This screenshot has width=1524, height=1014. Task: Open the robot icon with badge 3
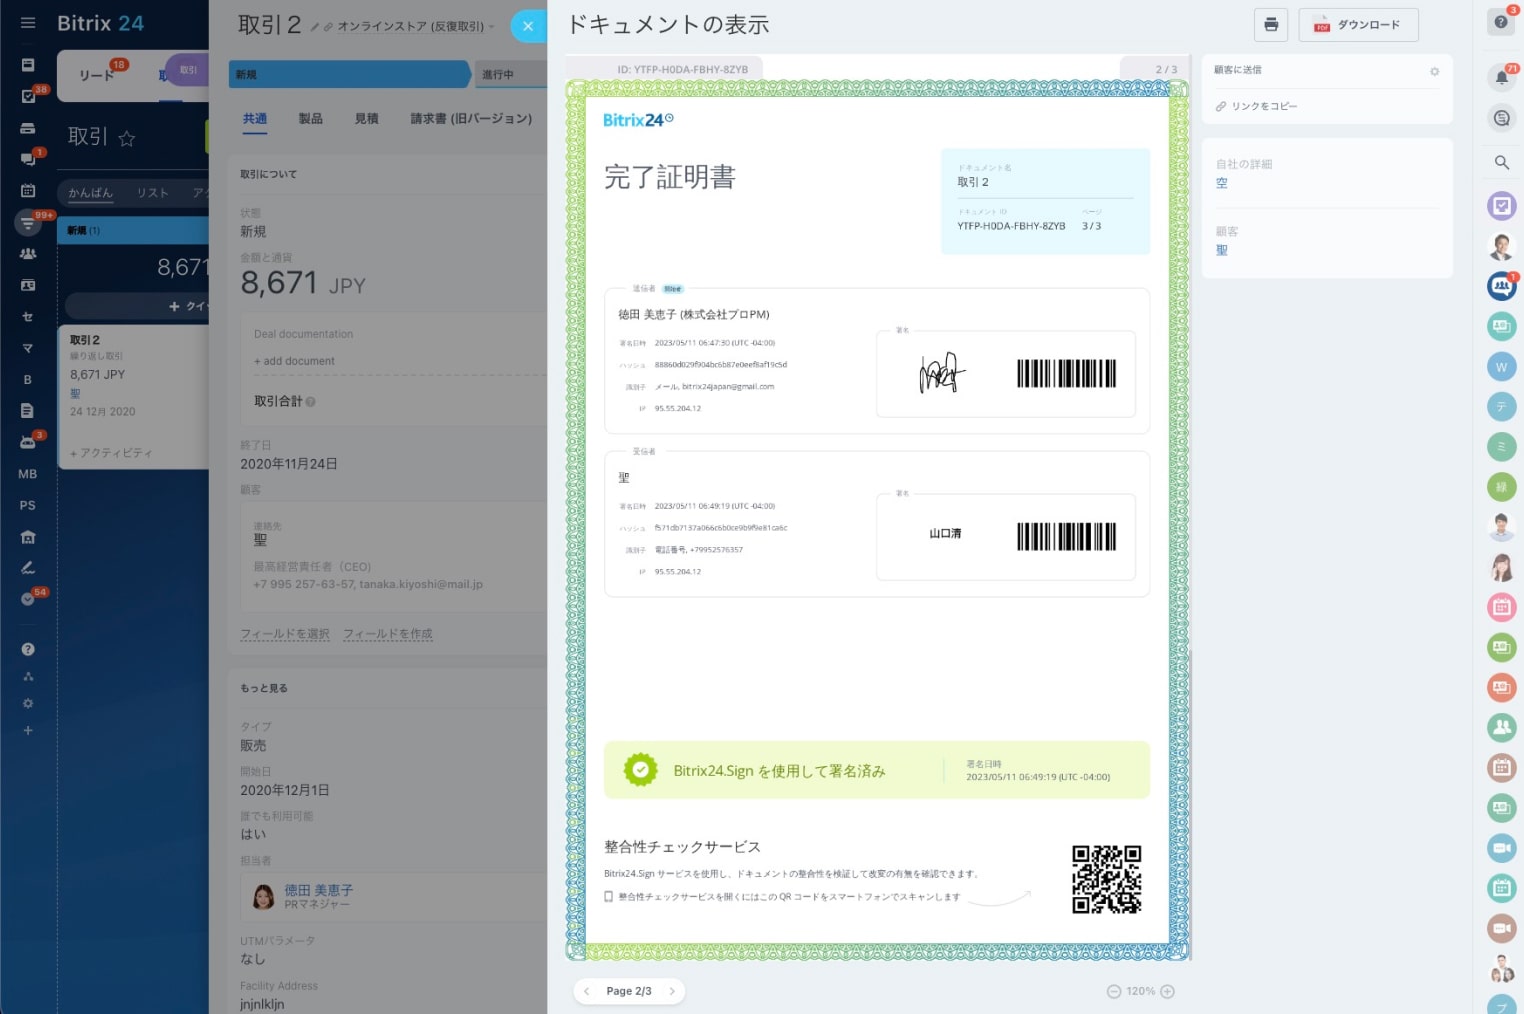pyautogui.click(x=28, y=441)
